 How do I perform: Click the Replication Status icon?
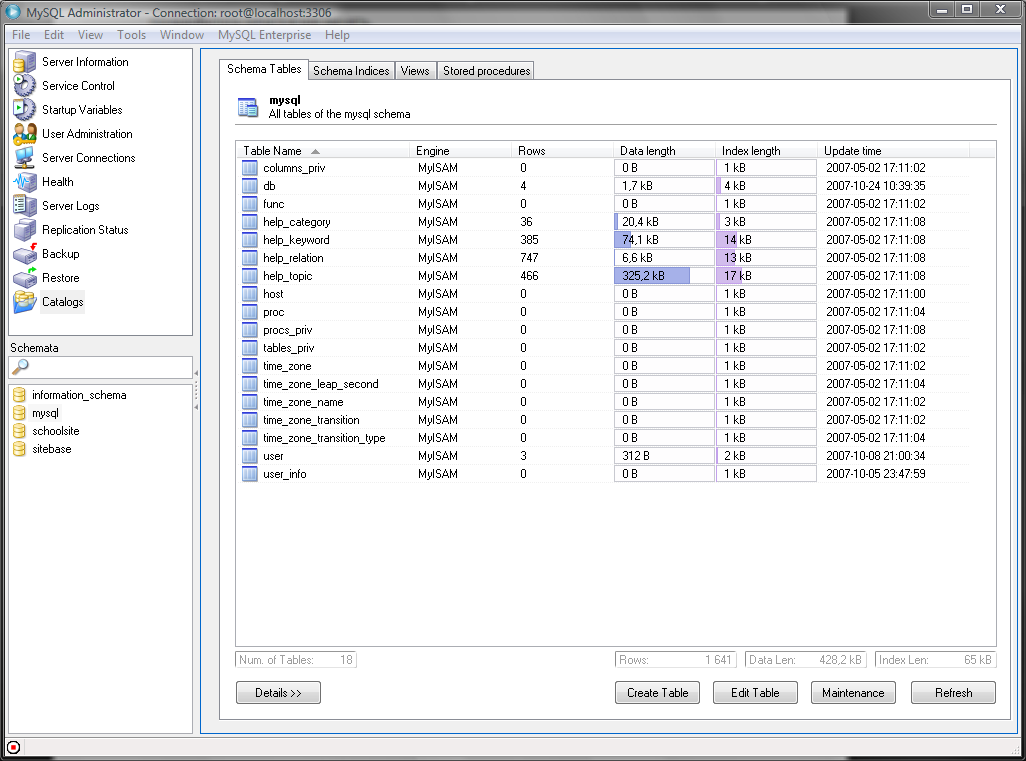coord(25,230)
